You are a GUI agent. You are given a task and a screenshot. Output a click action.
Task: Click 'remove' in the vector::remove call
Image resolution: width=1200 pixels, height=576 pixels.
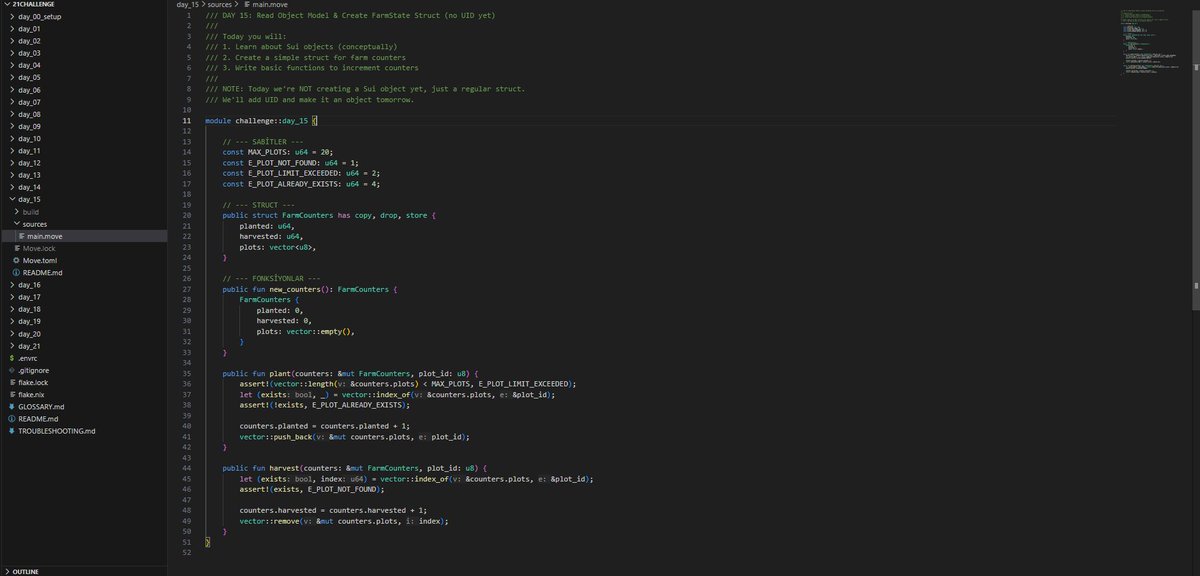[285, 521]
